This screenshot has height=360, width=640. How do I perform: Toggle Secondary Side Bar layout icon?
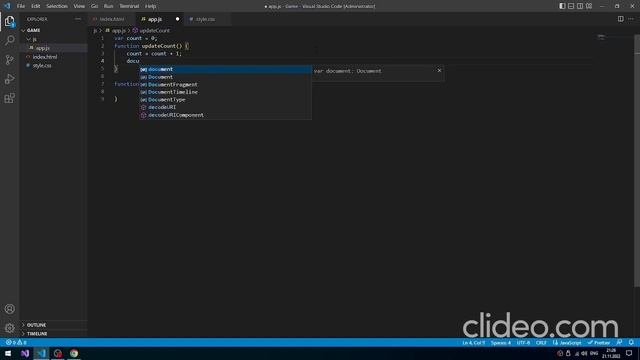tap(580, 6)
